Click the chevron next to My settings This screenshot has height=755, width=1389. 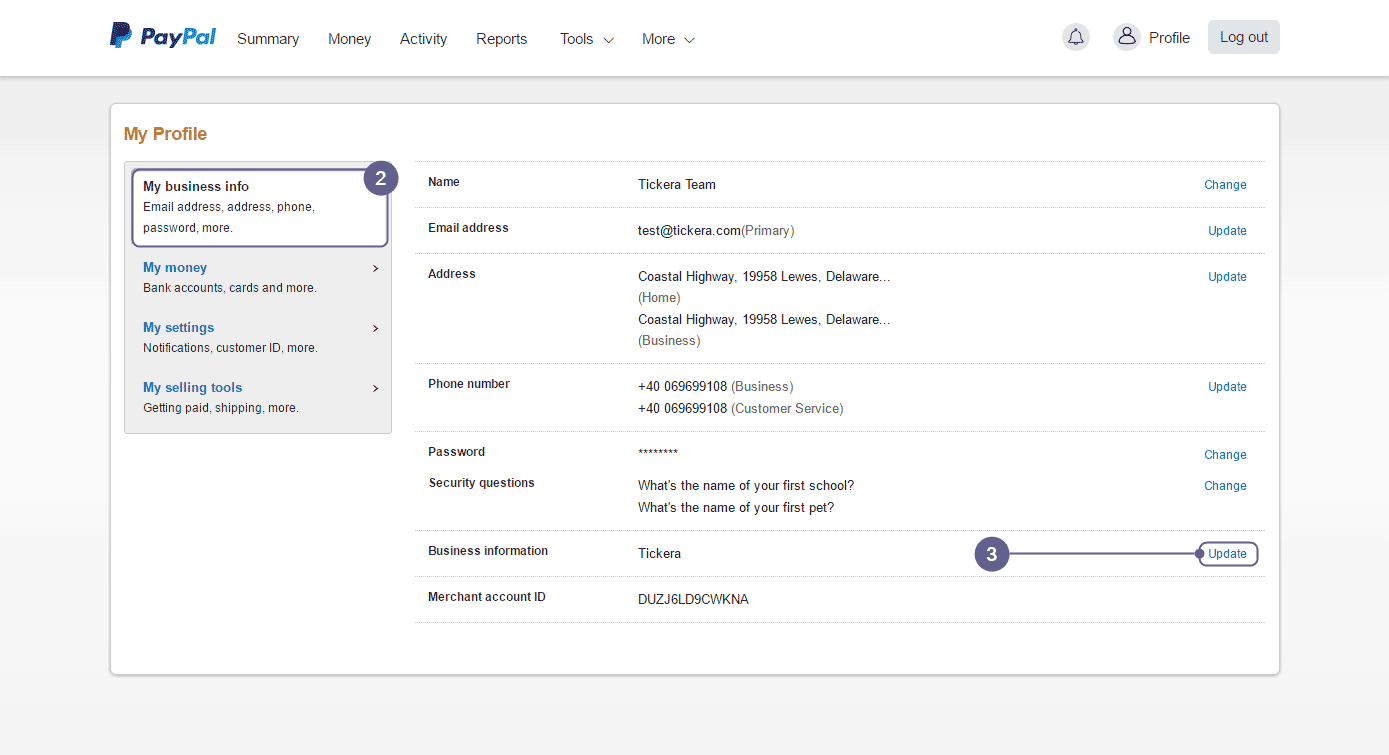[x=376, y=328]
